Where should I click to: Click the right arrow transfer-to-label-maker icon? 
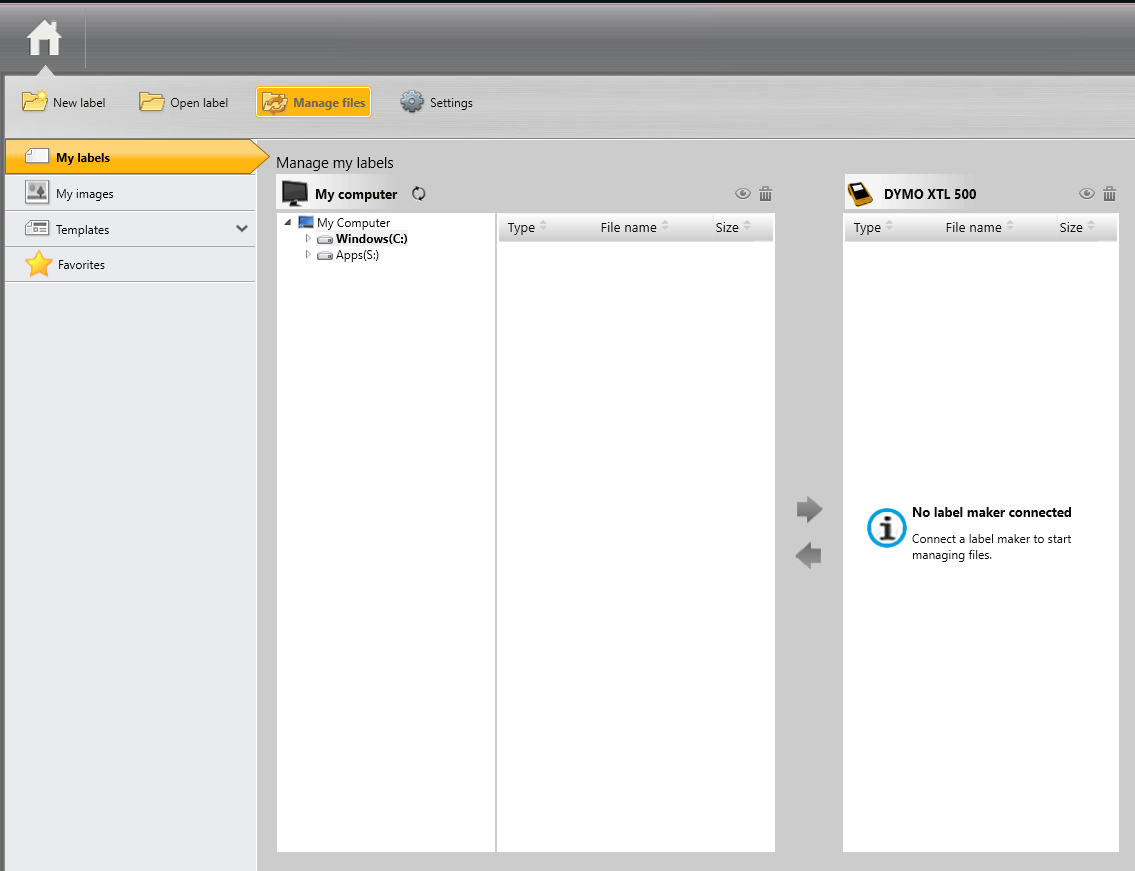click(809, 510)
